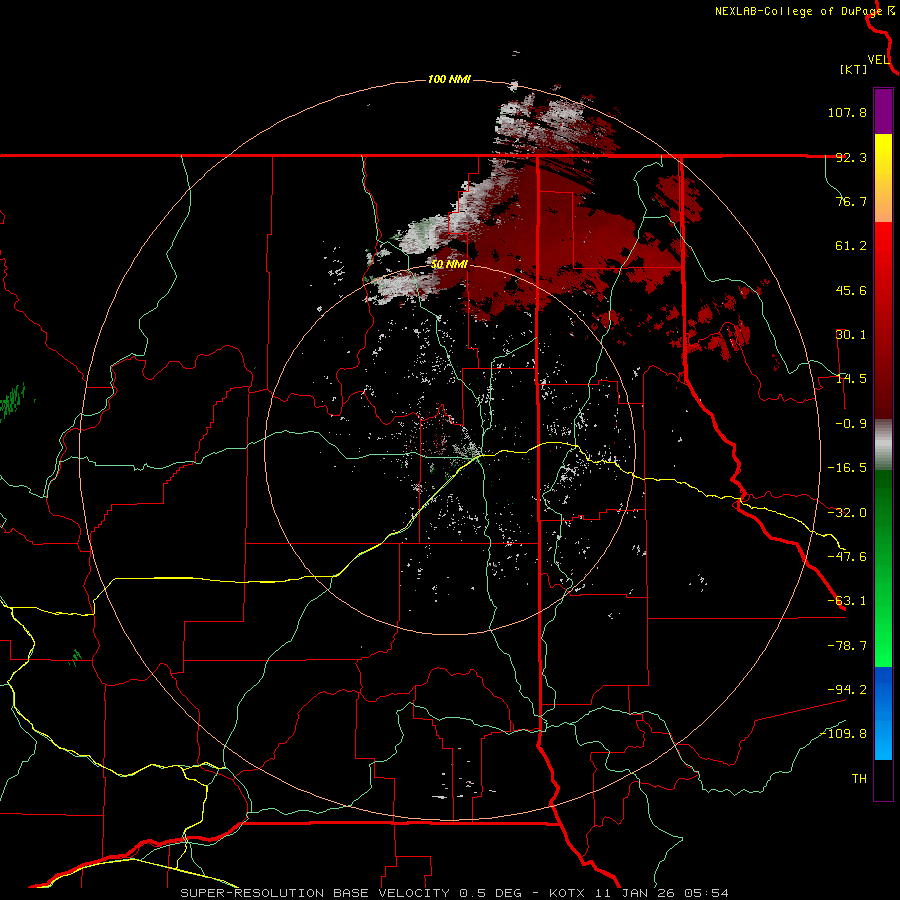Click the 100 NMI range ring label
Screen dimensions: 900x900
point(449,79)
